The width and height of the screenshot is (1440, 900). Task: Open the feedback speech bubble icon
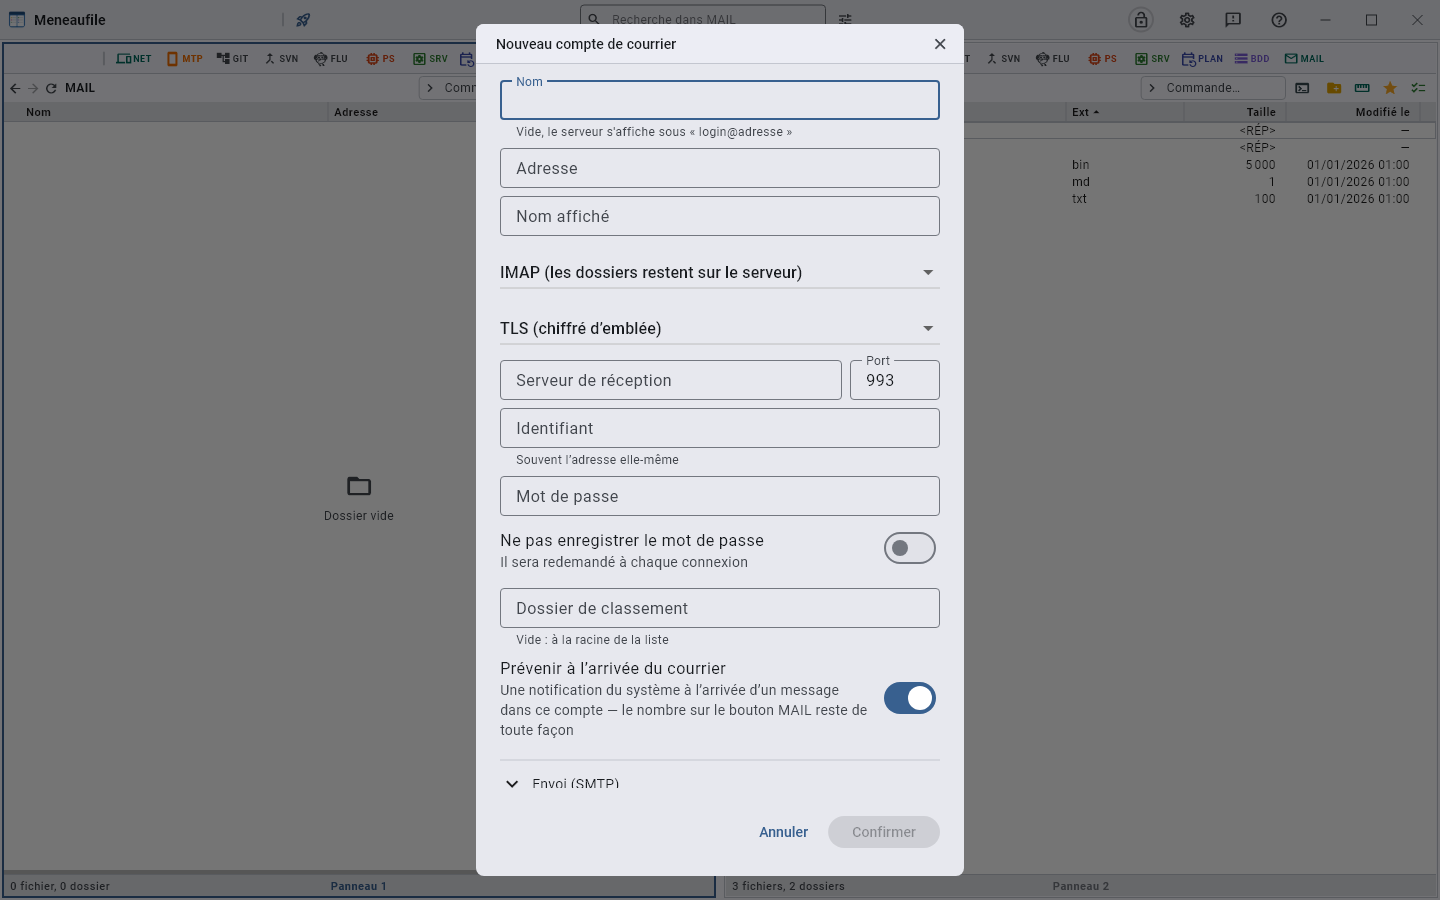pyautogui.click(x=1233, y=20)
